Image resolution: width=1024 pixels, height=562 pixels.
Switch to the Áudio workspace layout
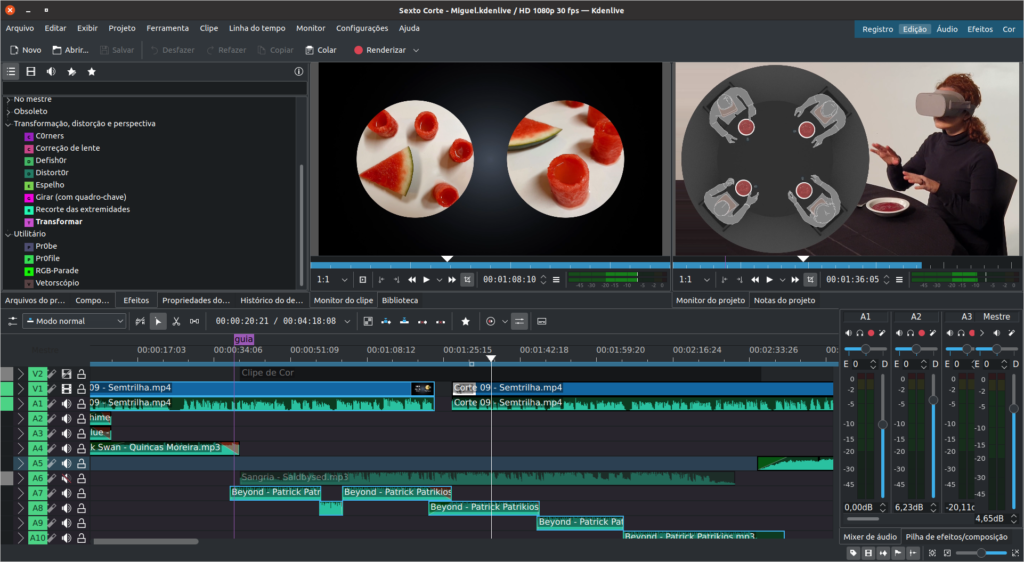tap(946, 29)
